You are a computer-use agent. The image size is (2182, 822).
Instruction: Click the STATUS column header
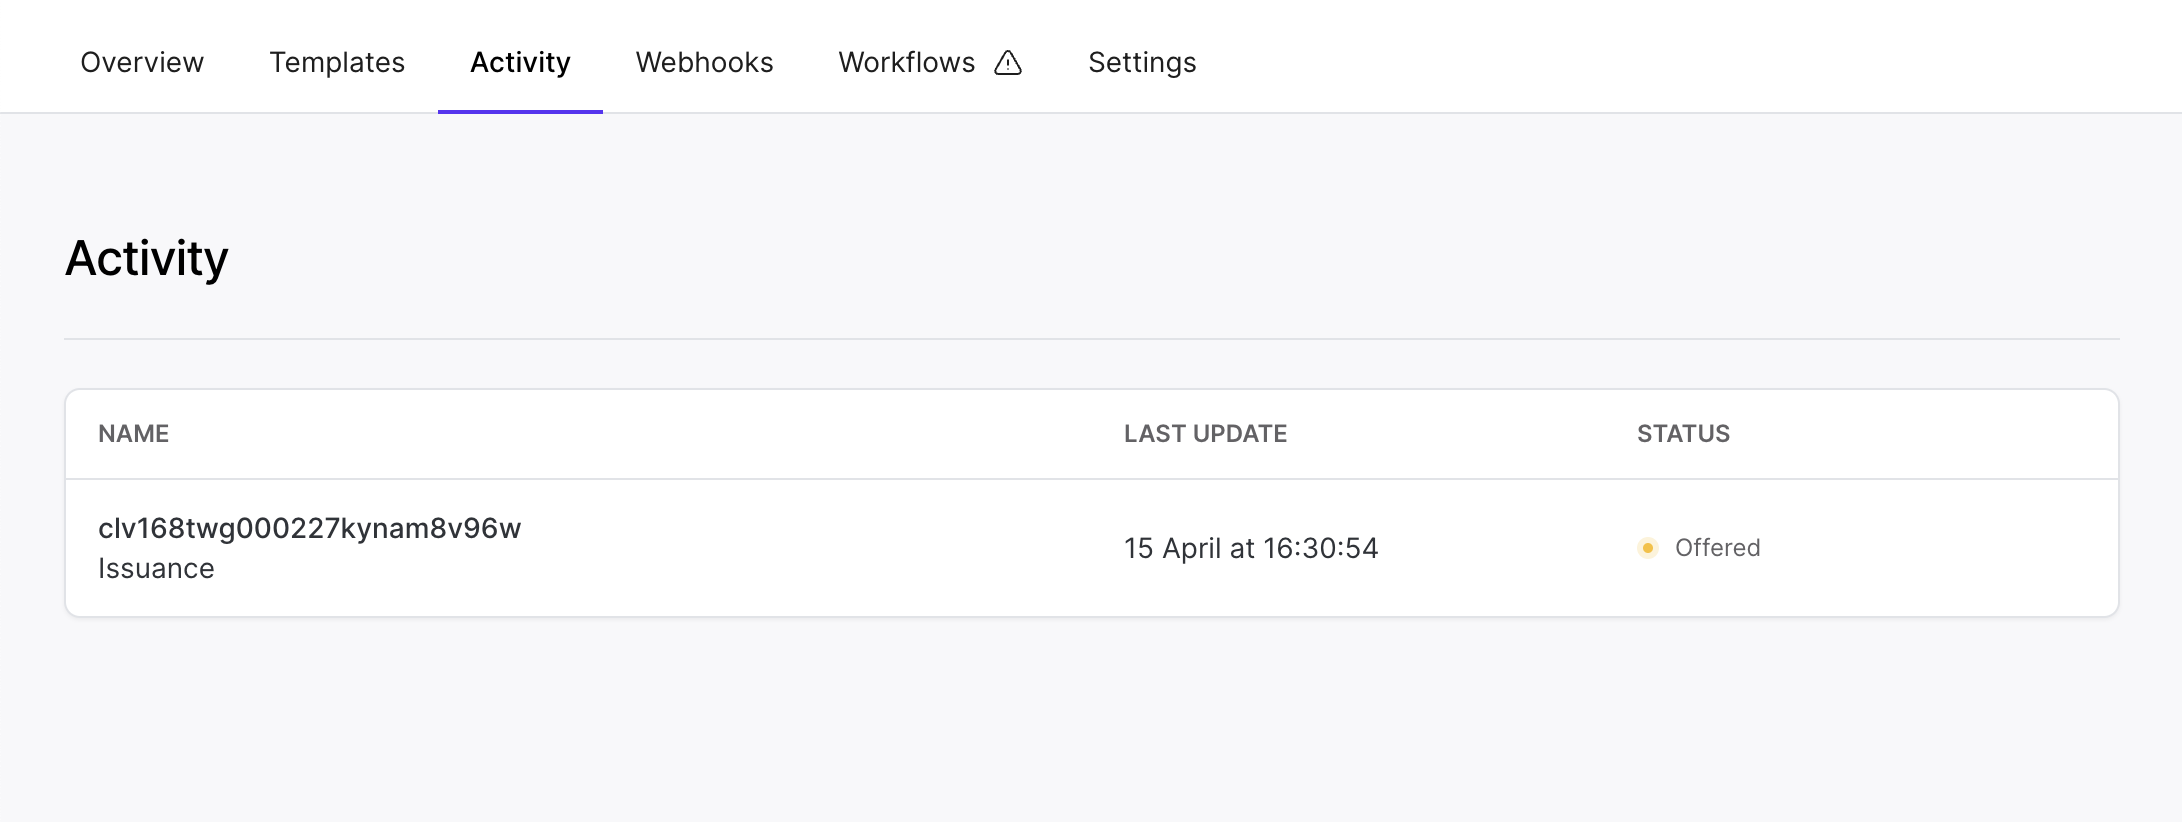tap(1683, 434)
